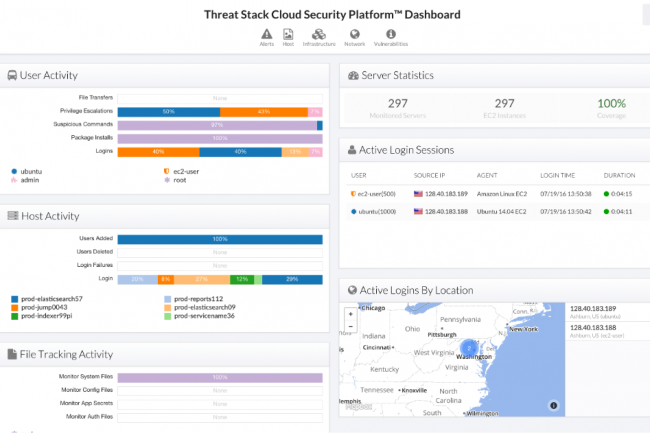Zoom in on the map

[351, 314]
